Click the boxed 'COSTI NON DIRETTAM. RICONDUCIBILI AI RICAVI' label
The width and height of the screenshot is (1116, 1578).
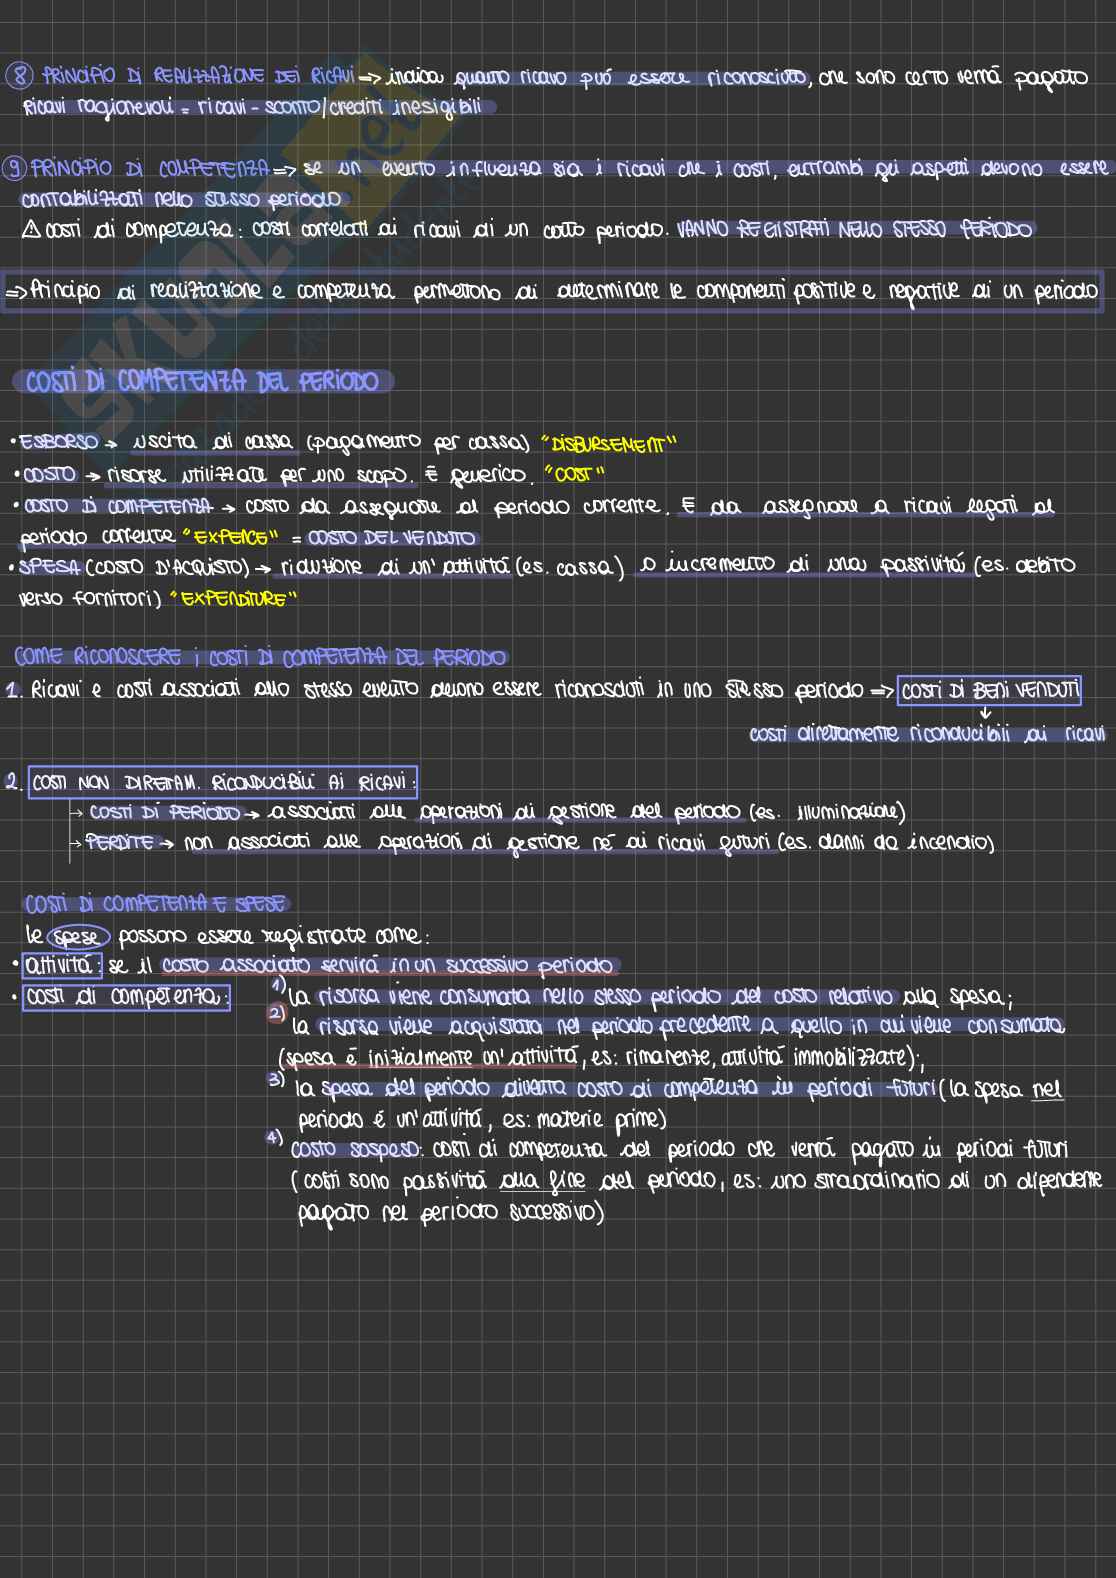pyautogui.click(x=222, y=782)
